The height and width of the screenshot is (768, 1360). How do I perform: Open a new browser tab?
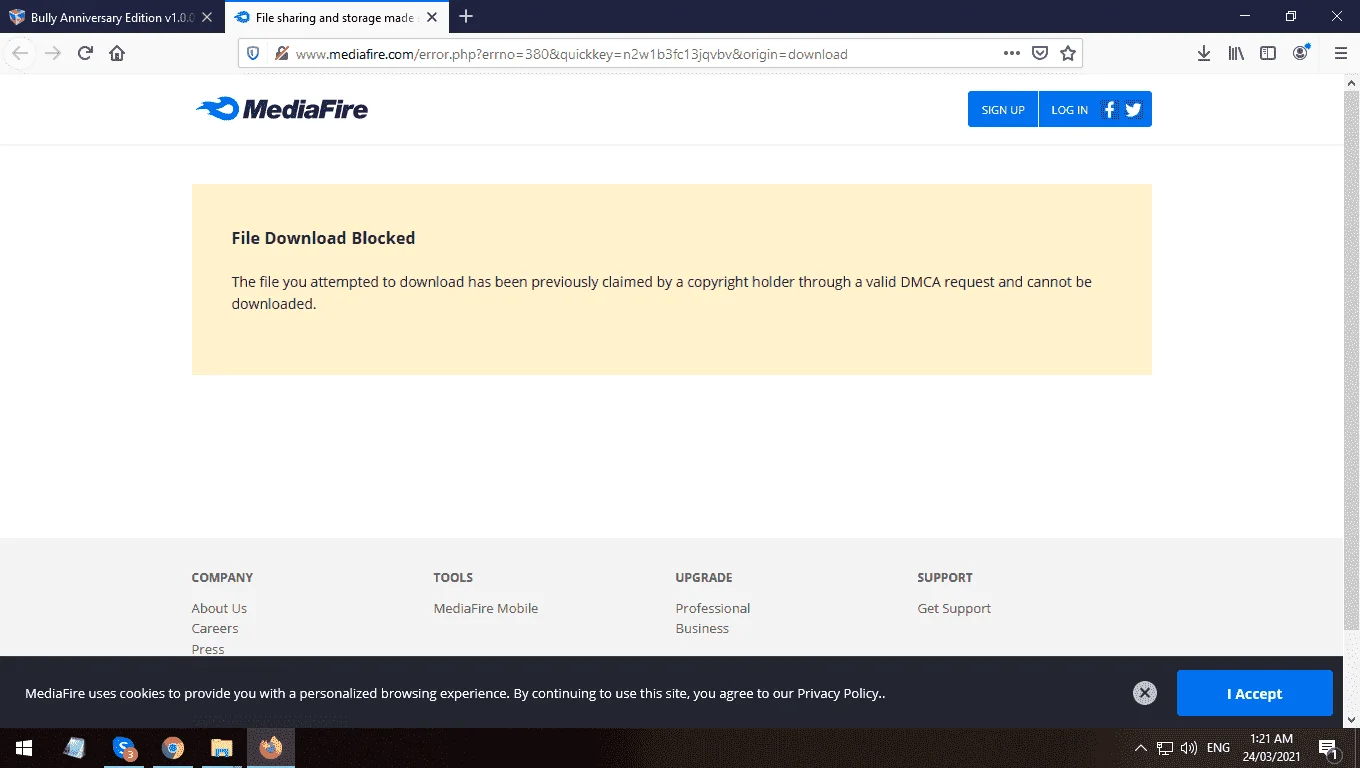466,17
